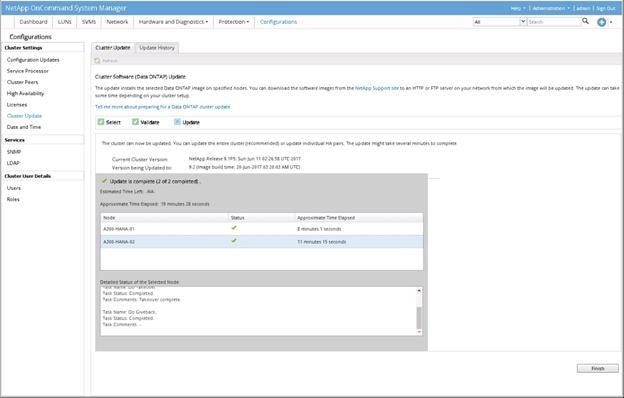
Task: Select the Configurations tab
Action: click(x=278, y=22)
